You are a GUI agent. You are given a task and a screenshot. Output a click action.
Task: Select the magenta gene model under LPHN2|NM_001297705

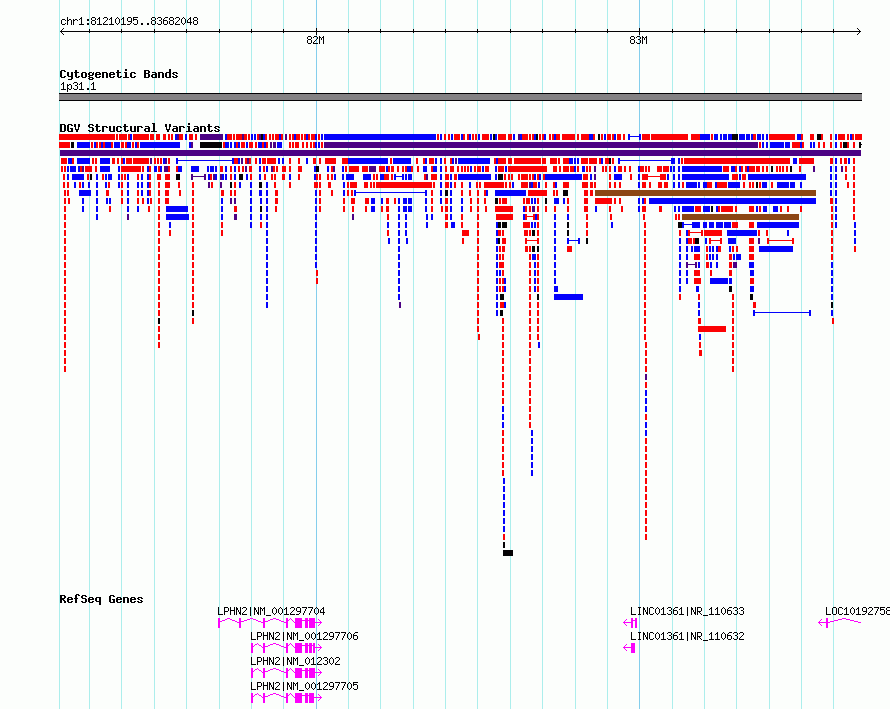click(287, 698)
